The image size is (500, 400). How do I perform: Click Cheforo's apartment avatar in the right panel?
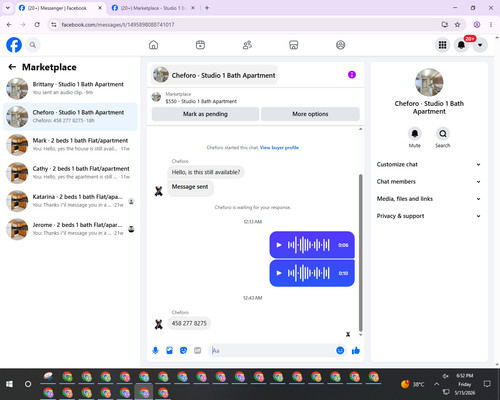coord(429,82)
